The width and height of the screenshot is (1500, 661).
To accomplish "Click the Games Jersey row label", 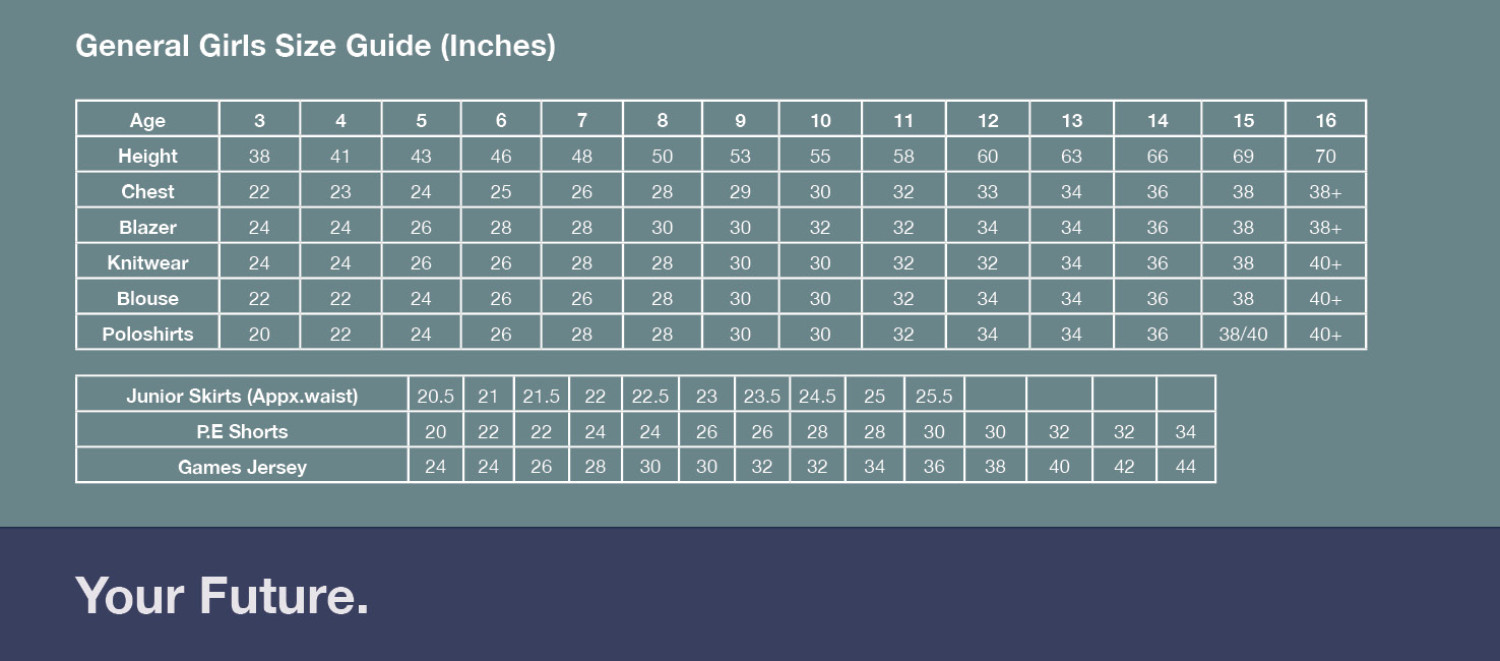I will pyautogui.click(x=242, y=467).
